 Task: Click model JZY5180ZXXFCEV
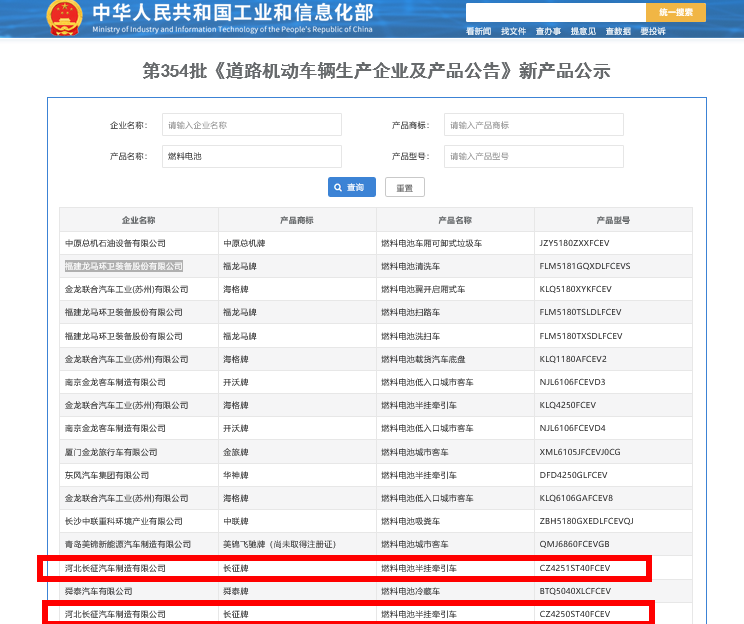point(574,243)
